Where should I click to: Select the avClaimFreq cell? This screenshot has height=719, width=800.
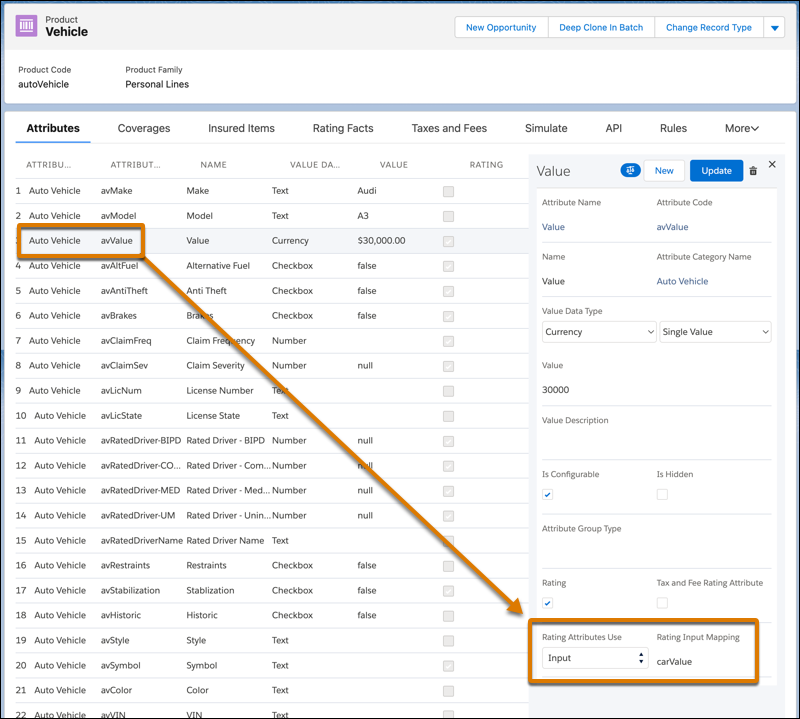click(x=126, y=341)
